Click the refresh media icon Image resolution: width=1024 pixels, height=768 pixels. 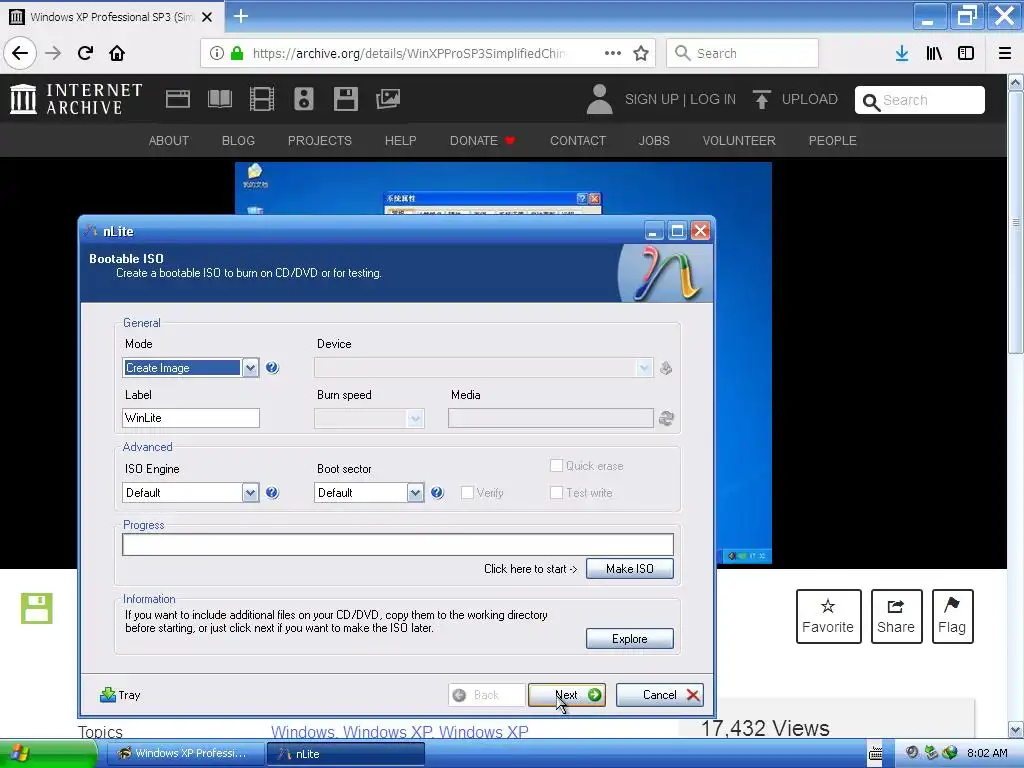[x=666, y=418]
